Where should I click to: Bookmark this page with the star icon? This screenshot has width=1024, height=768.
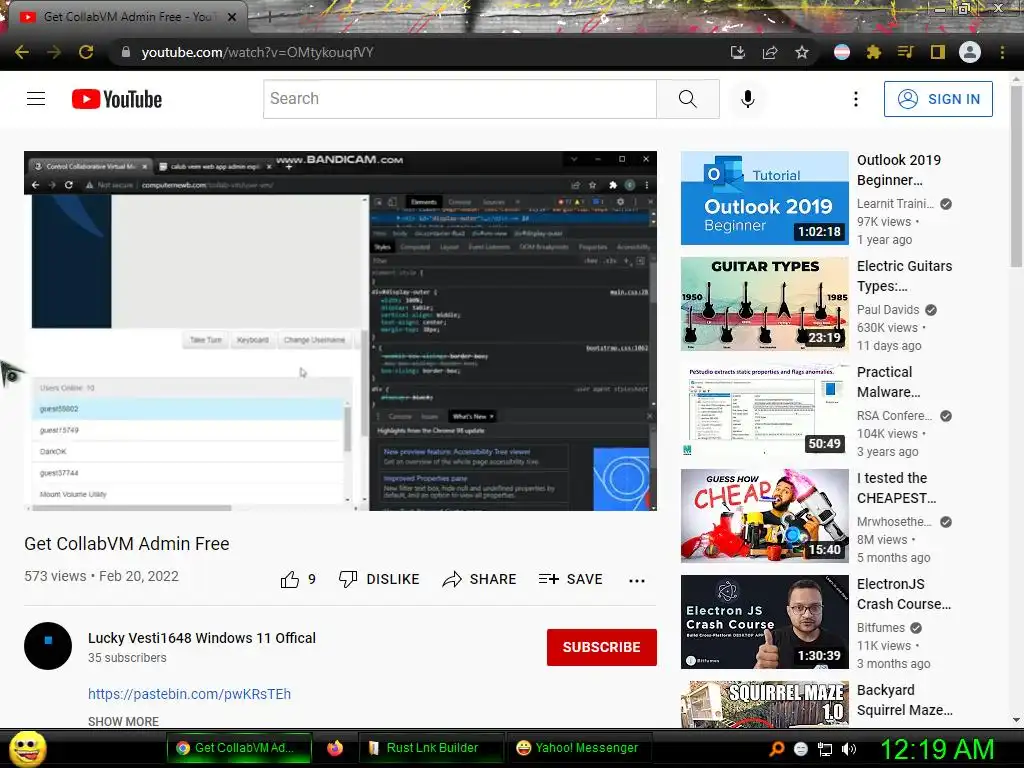(802, 52)
